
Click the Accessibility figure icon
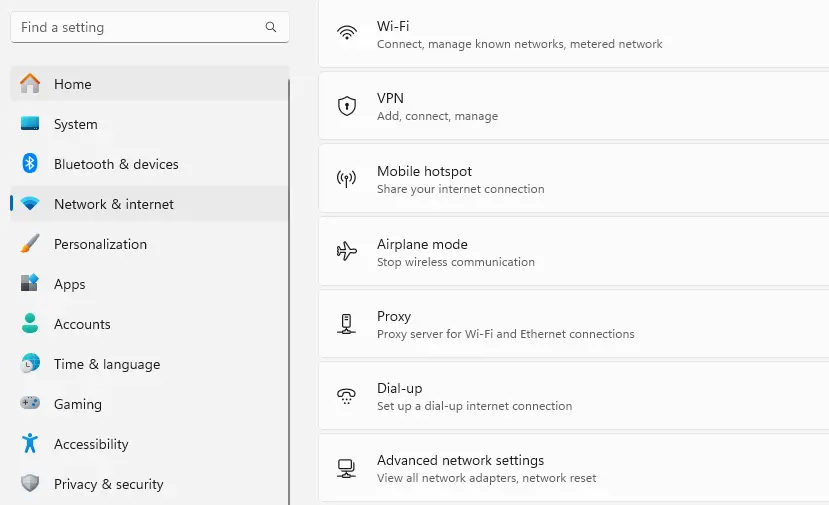coord(30,444)
